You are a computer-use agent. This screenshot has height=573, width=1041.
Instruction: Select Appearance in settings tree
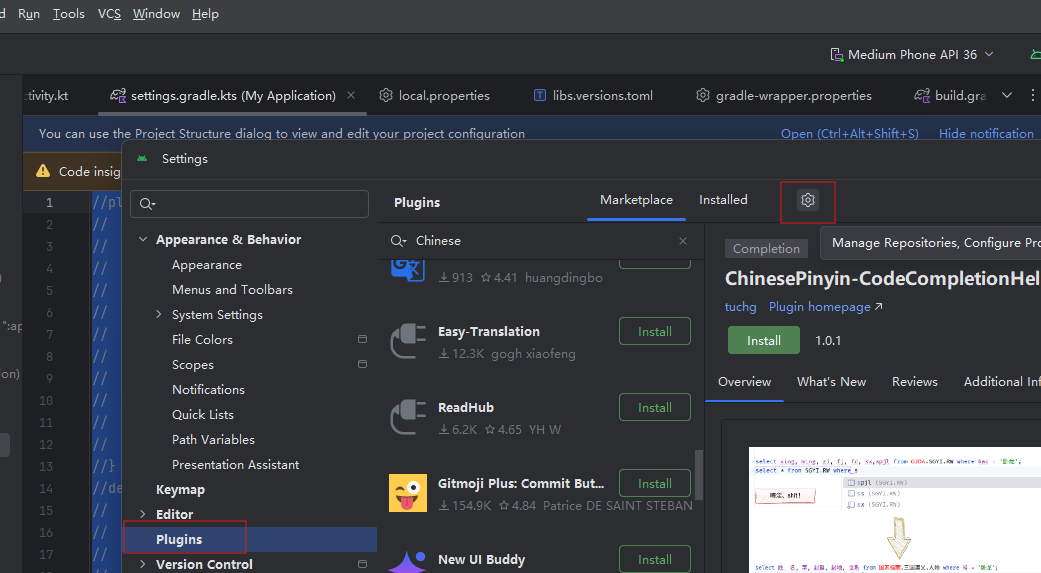pyautogui.click(x=206, y=265)
